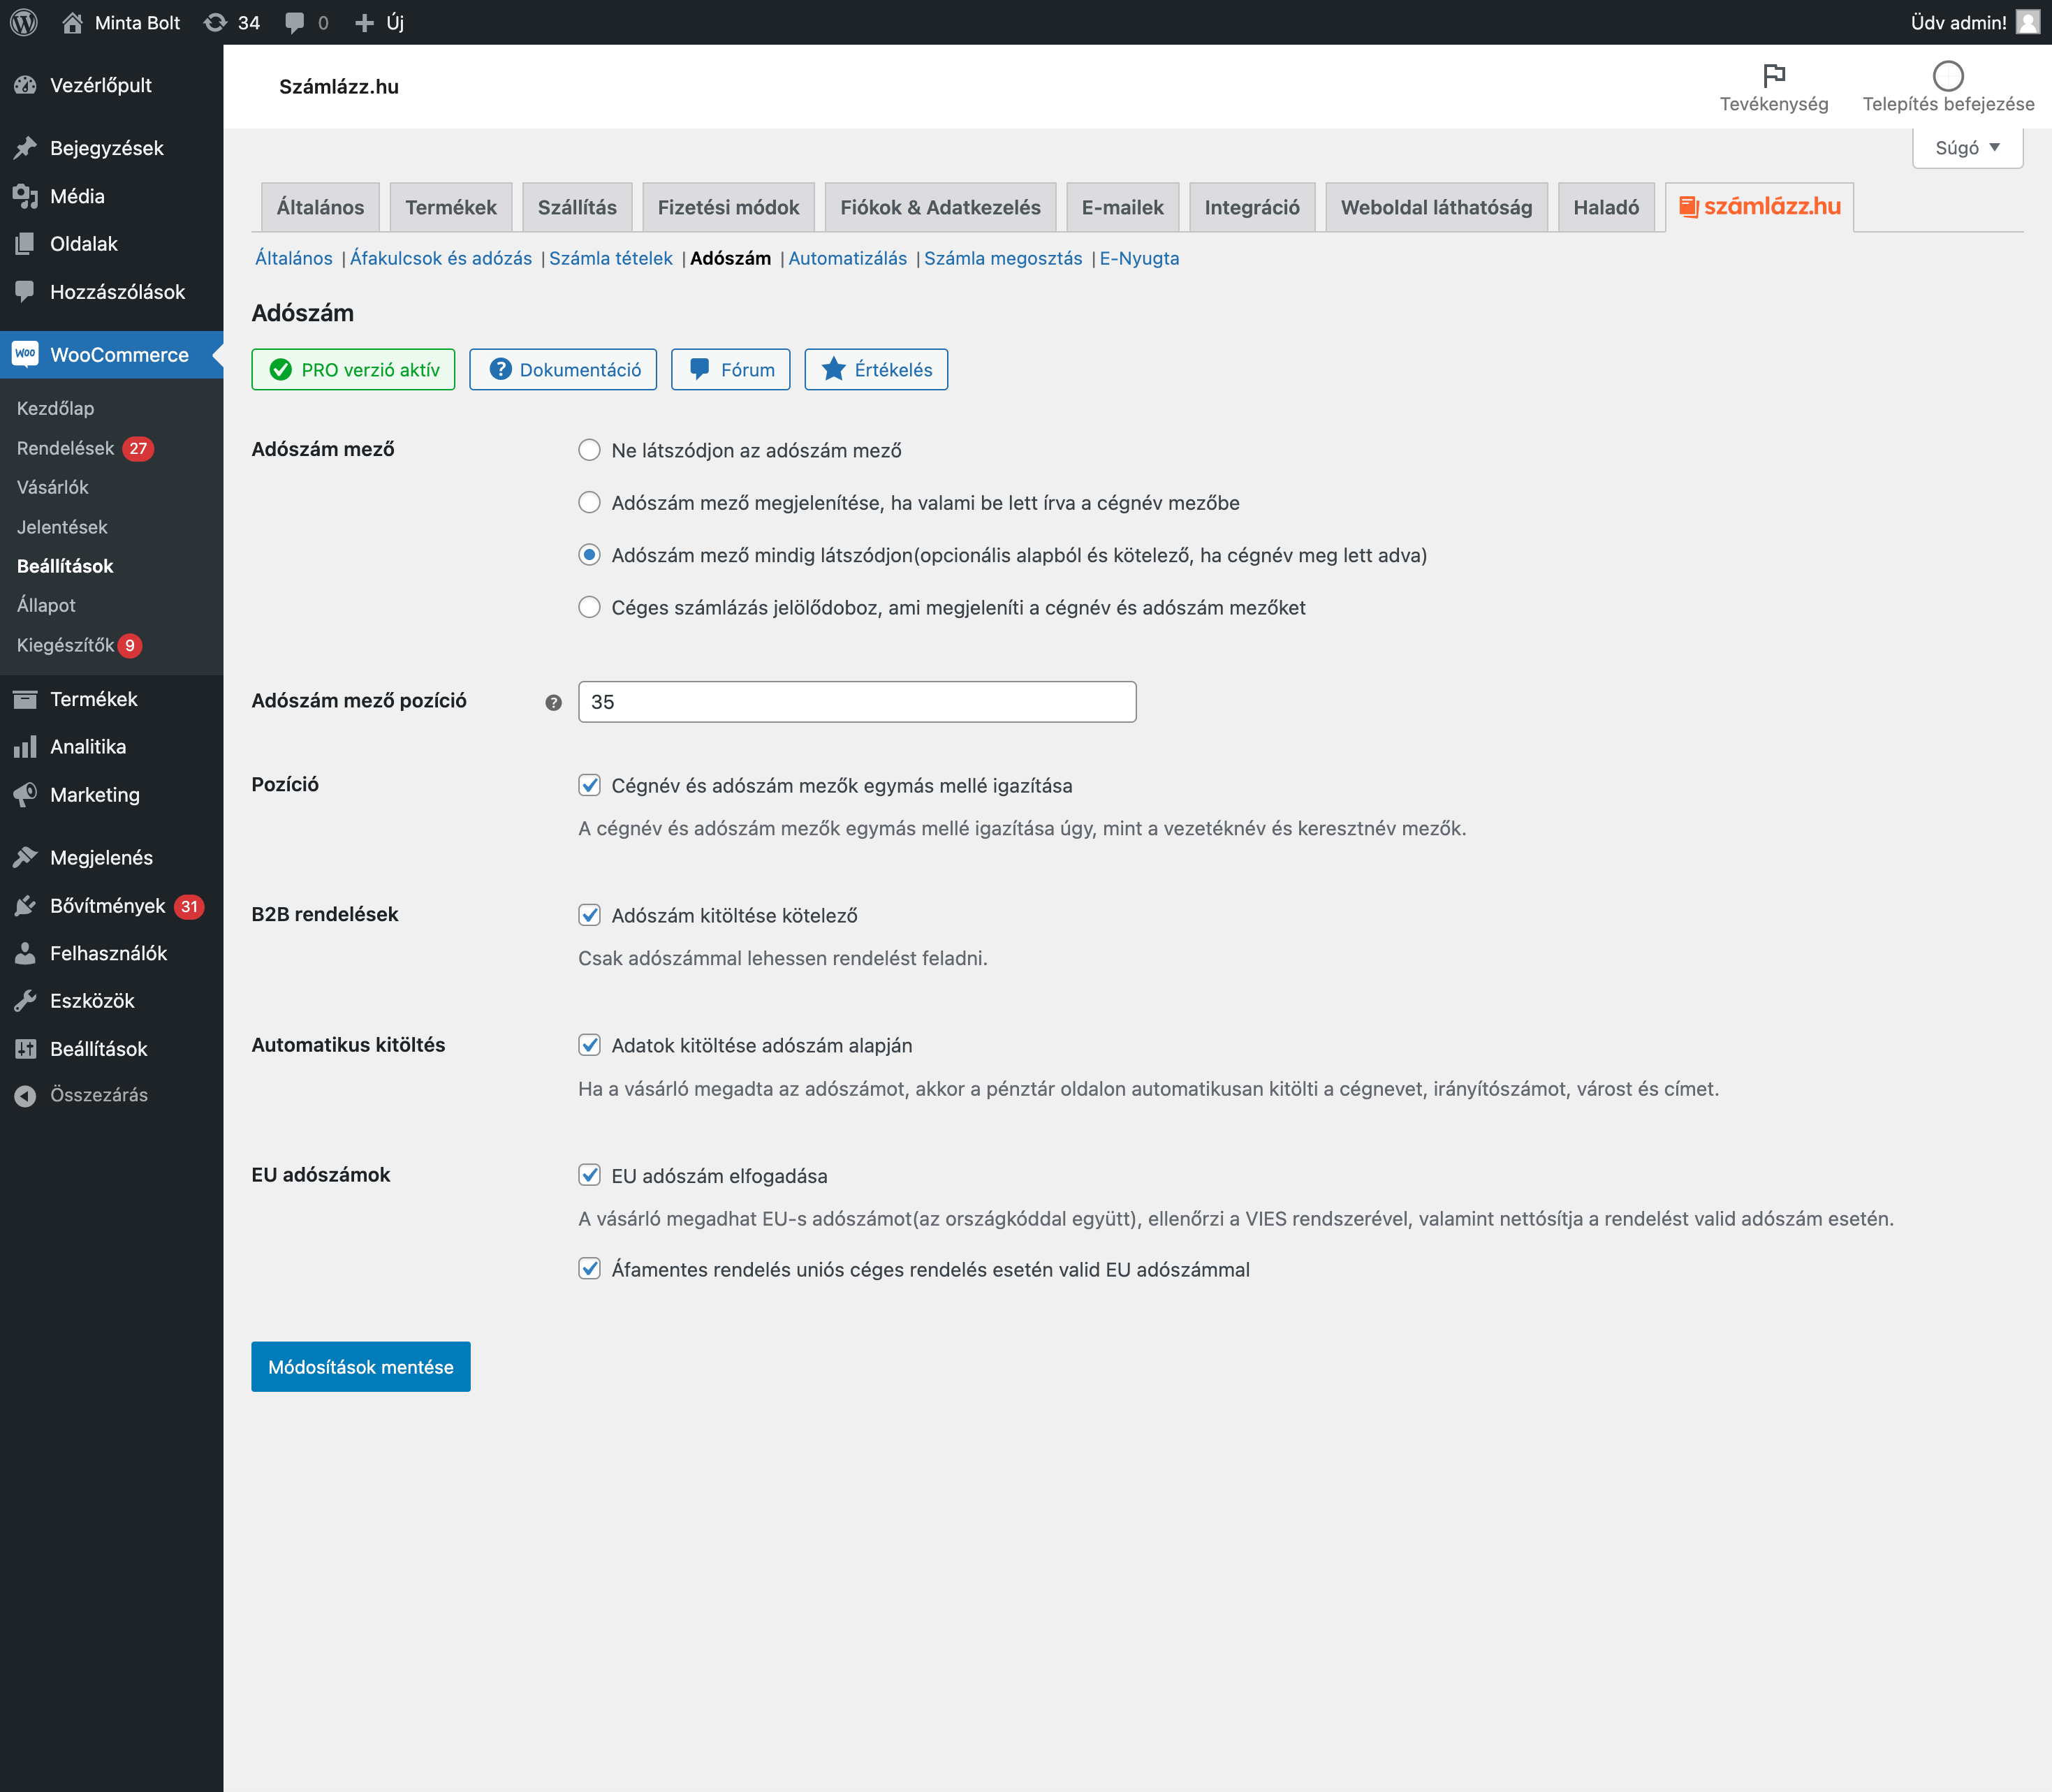2052x1792 pixels.
Task: Open Termékek products sidebar menu
Action: (112, 699)
